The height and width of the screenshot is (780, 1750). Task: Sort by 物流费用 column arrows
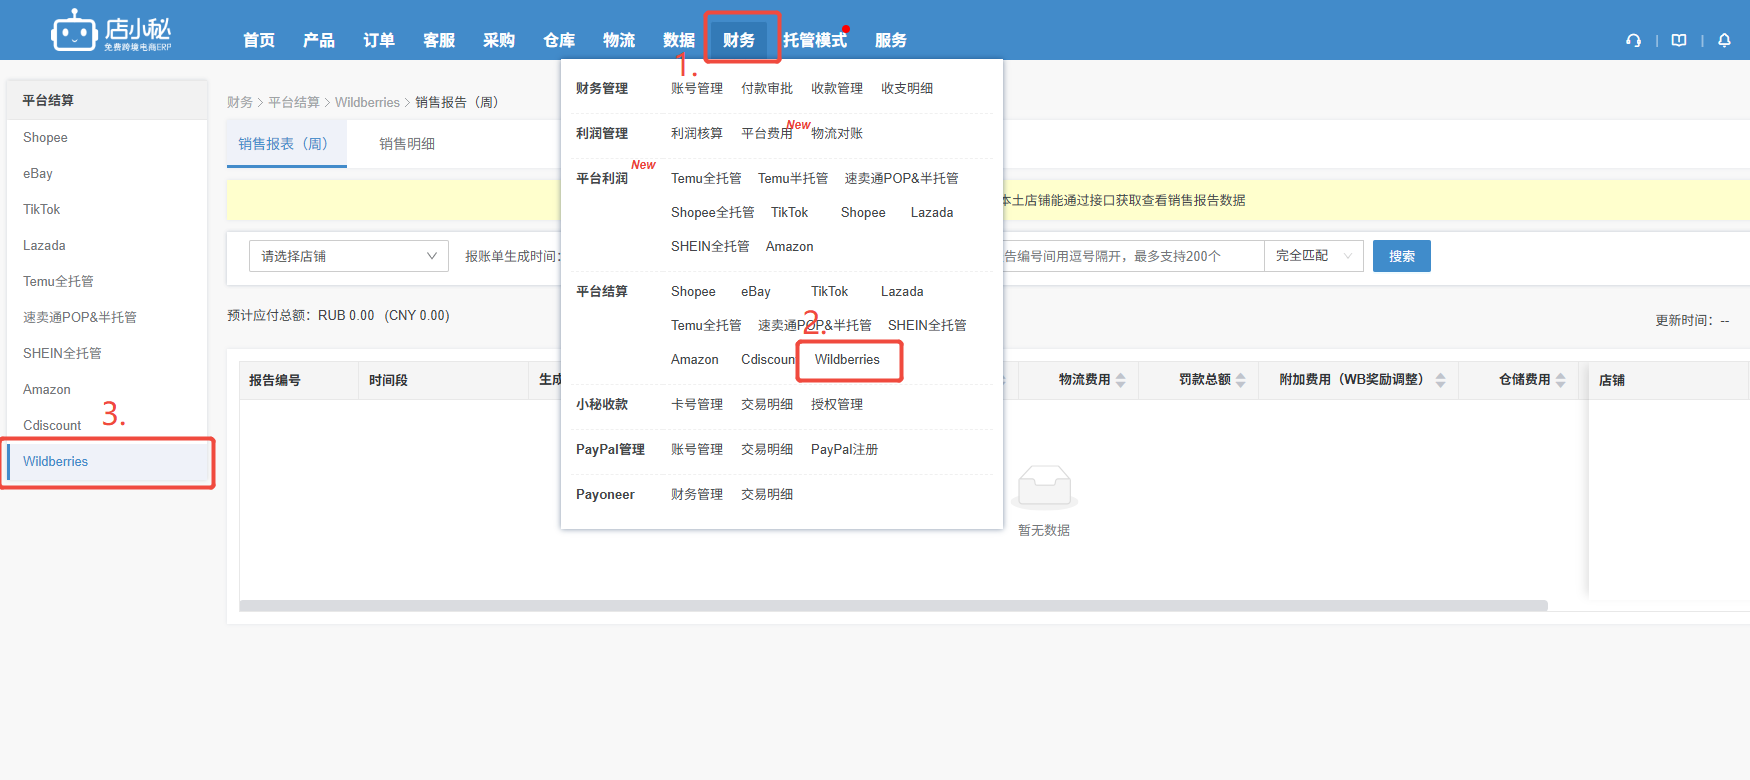pos(1121,380)
